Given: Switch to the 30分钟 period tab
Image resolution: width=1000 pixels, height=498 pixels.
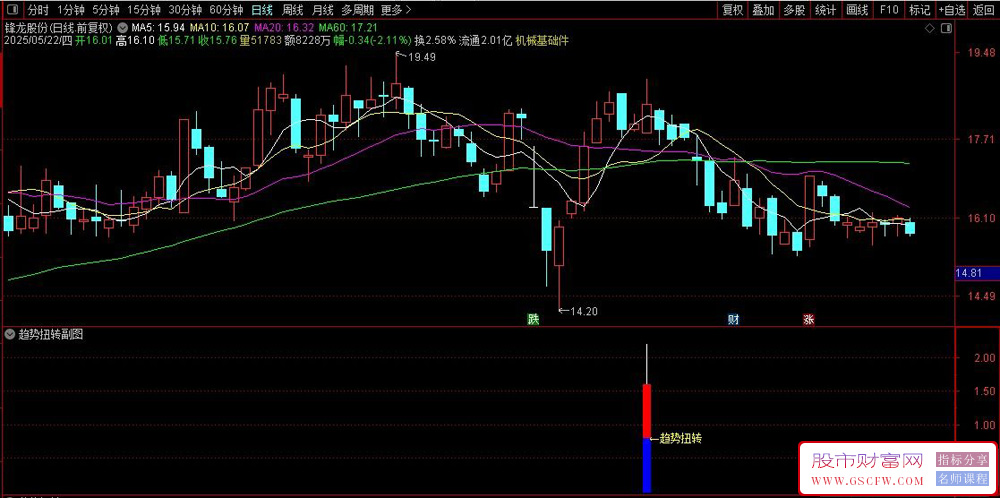Looking at the screenshot, I should (x=186, y=10).
